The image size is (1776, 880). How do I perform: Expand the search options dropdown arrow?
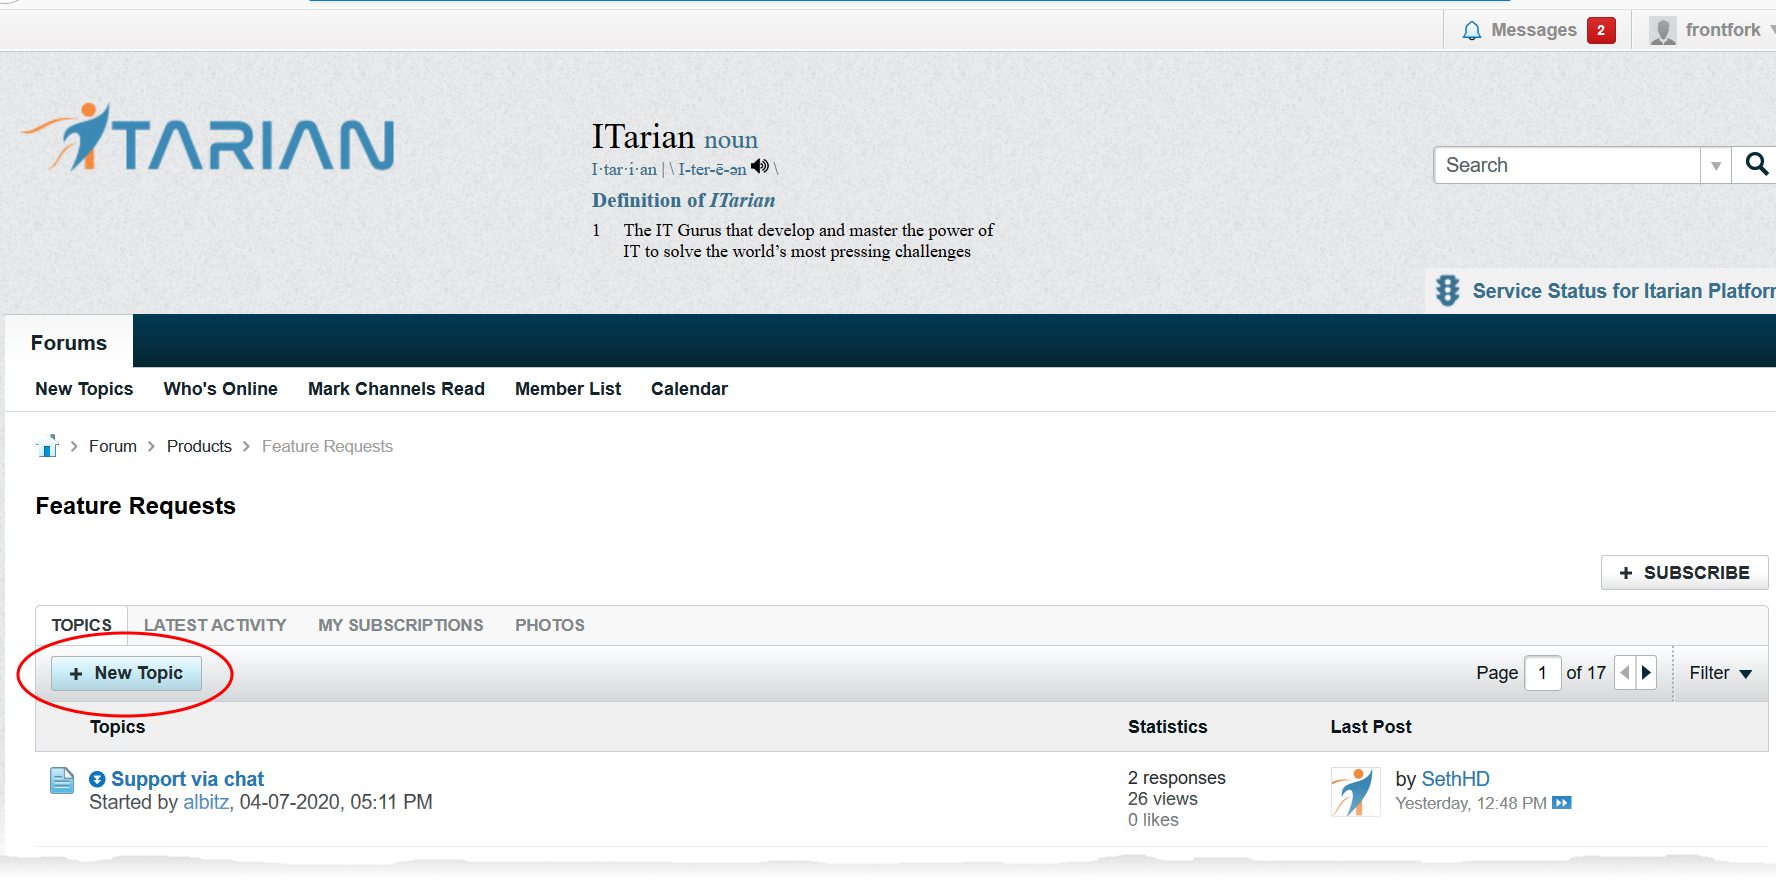(1716, 165)
